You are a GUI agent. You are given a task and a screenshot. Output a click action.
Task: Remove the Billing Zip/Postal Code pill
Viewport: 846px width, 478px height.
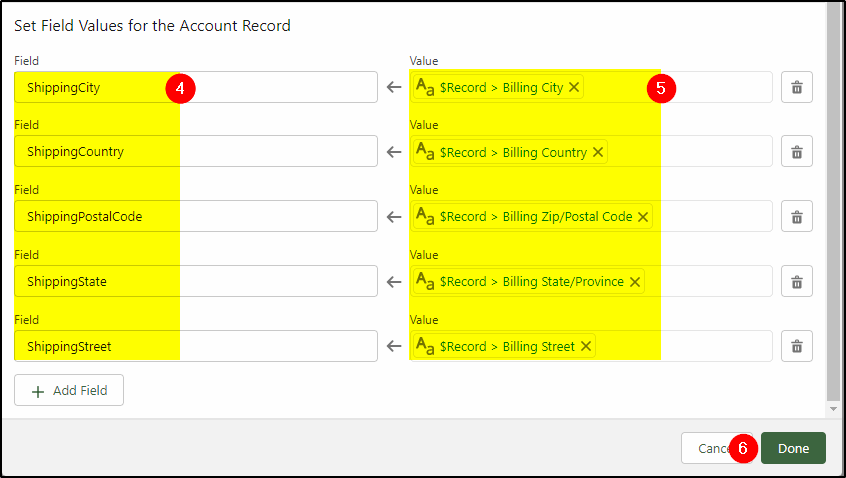643,217
